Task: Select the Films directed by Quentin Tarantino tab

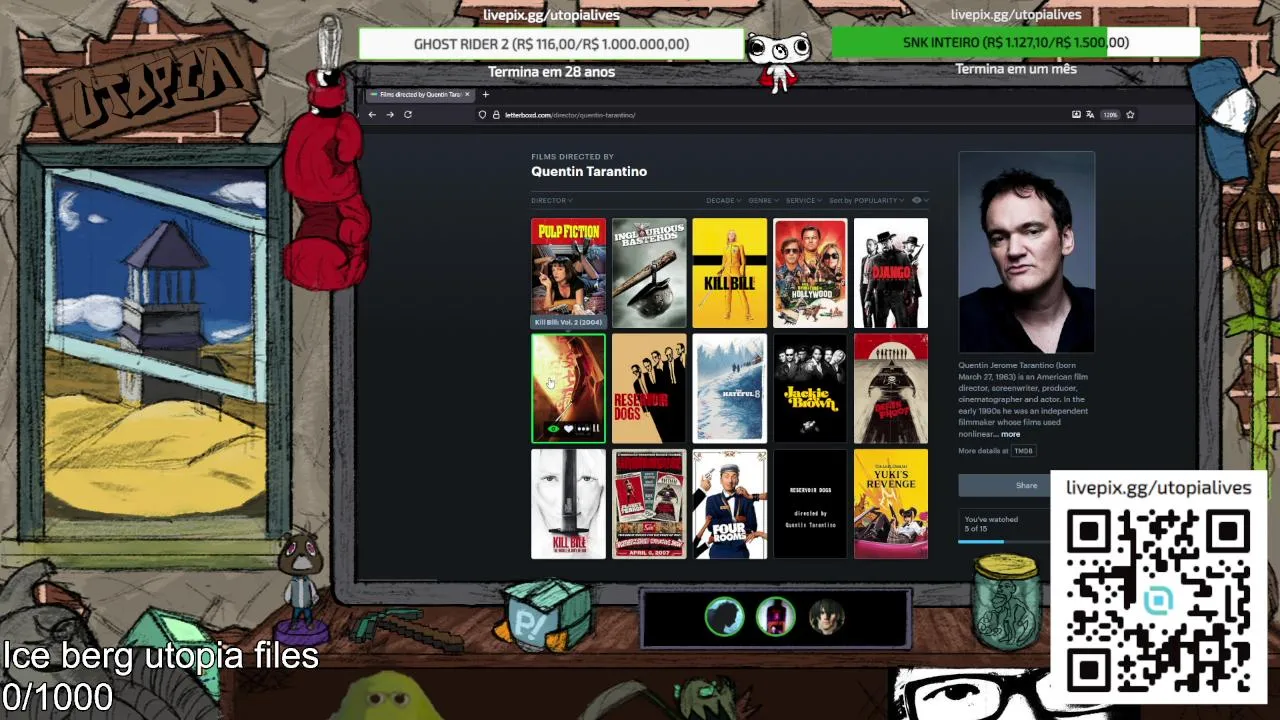Action: pos(419,95)
